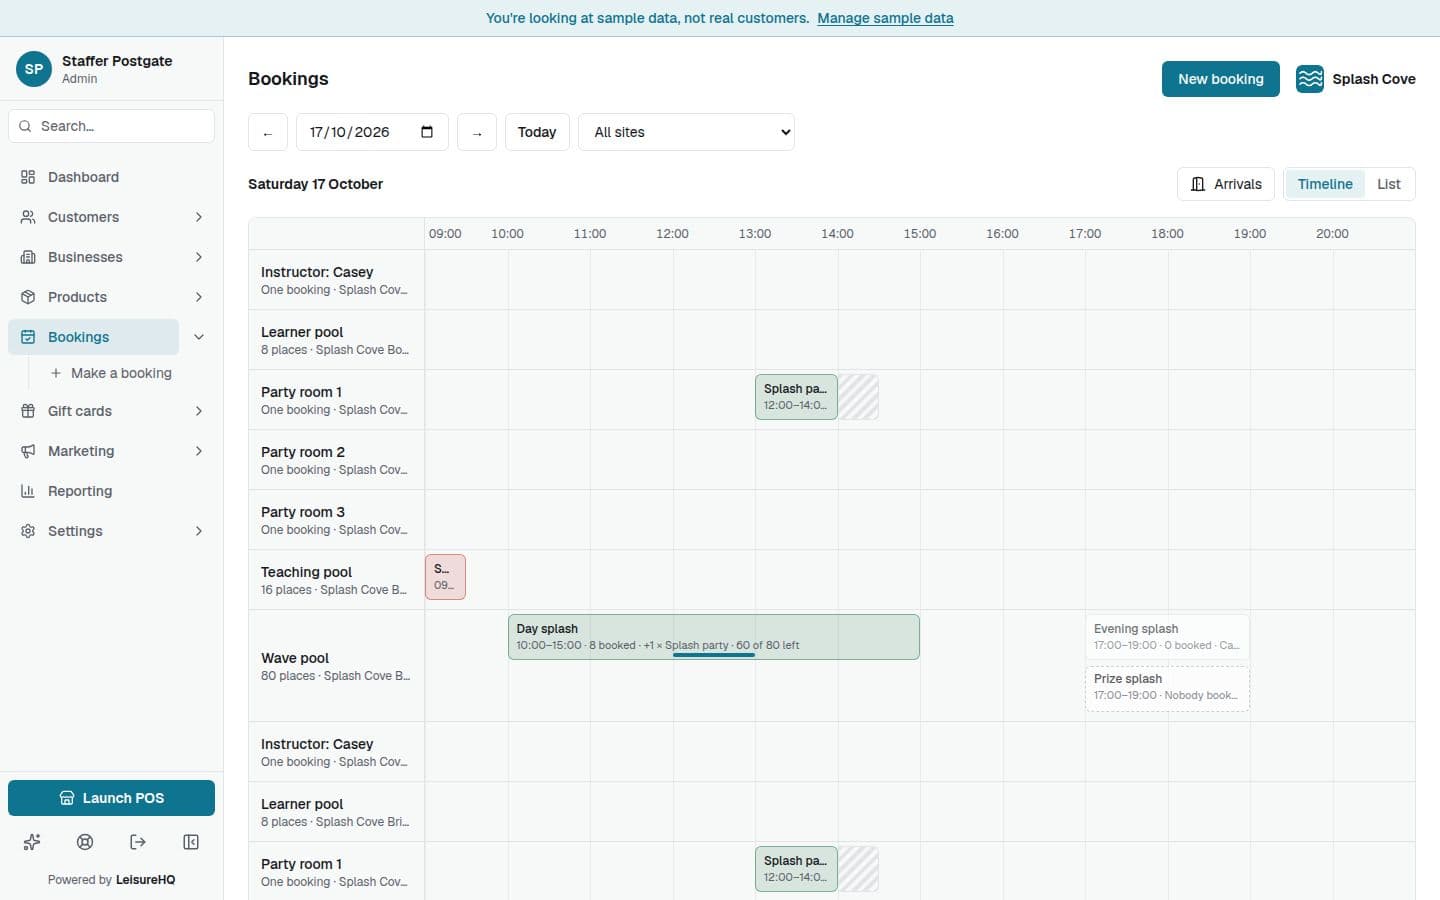Collapse the Bookings submenu chevron

[x=199, y=337]
